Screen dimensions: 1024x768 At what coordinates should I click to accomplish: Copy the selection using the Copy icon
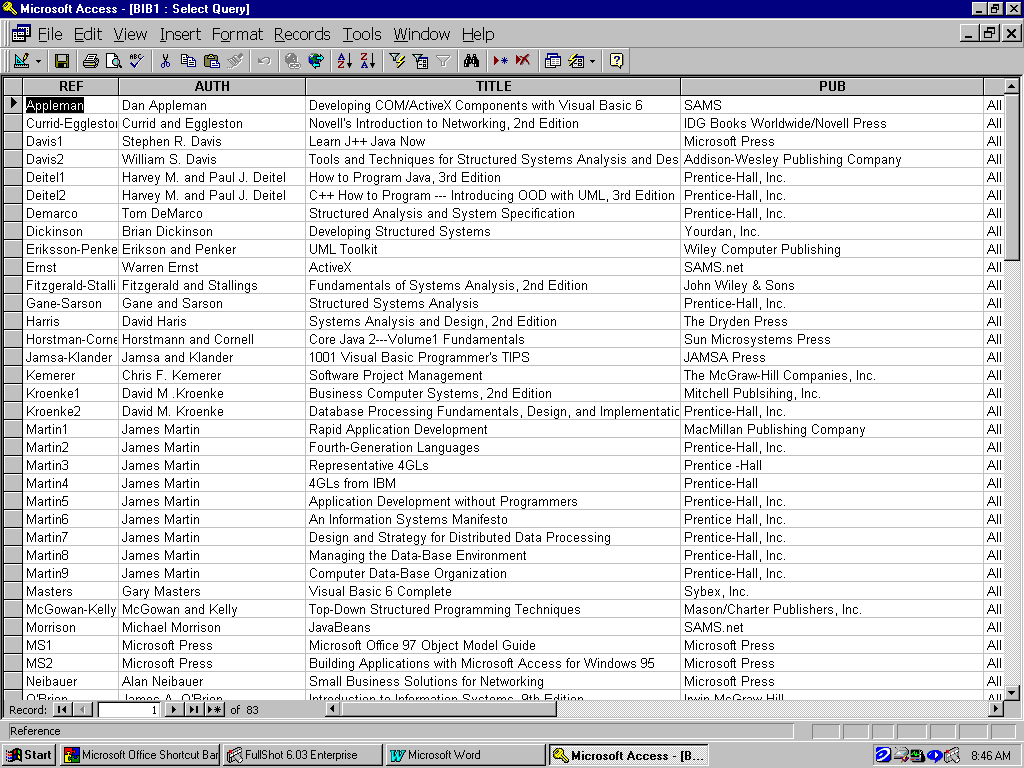(188, 61)
